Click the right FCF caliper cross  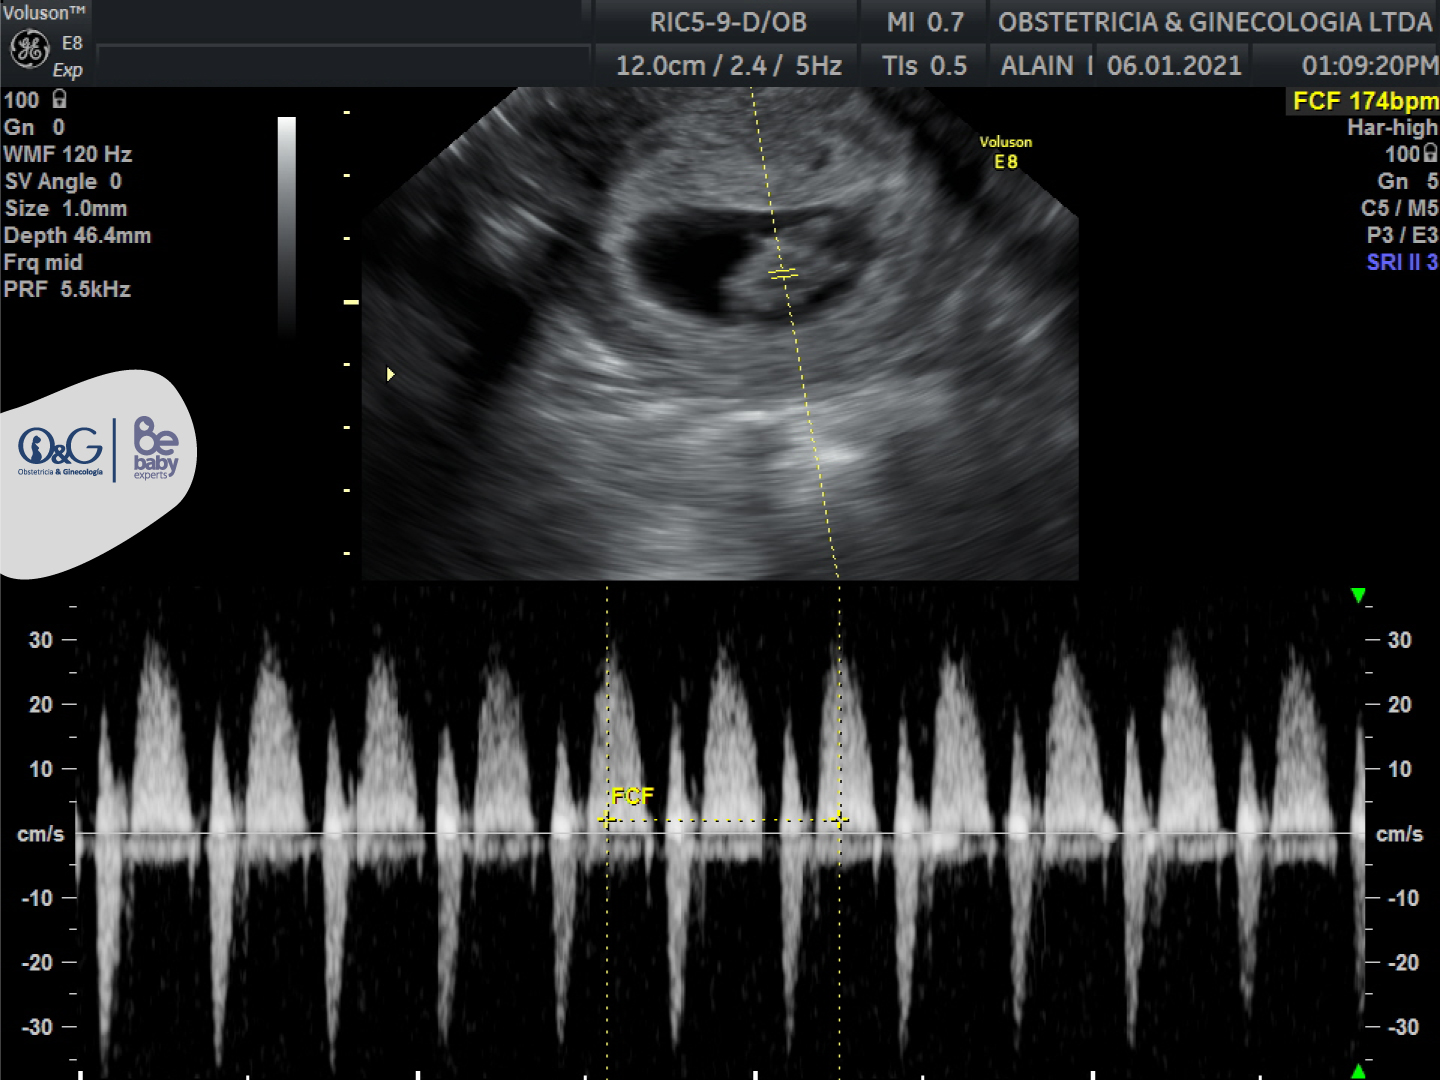(839, 820)
